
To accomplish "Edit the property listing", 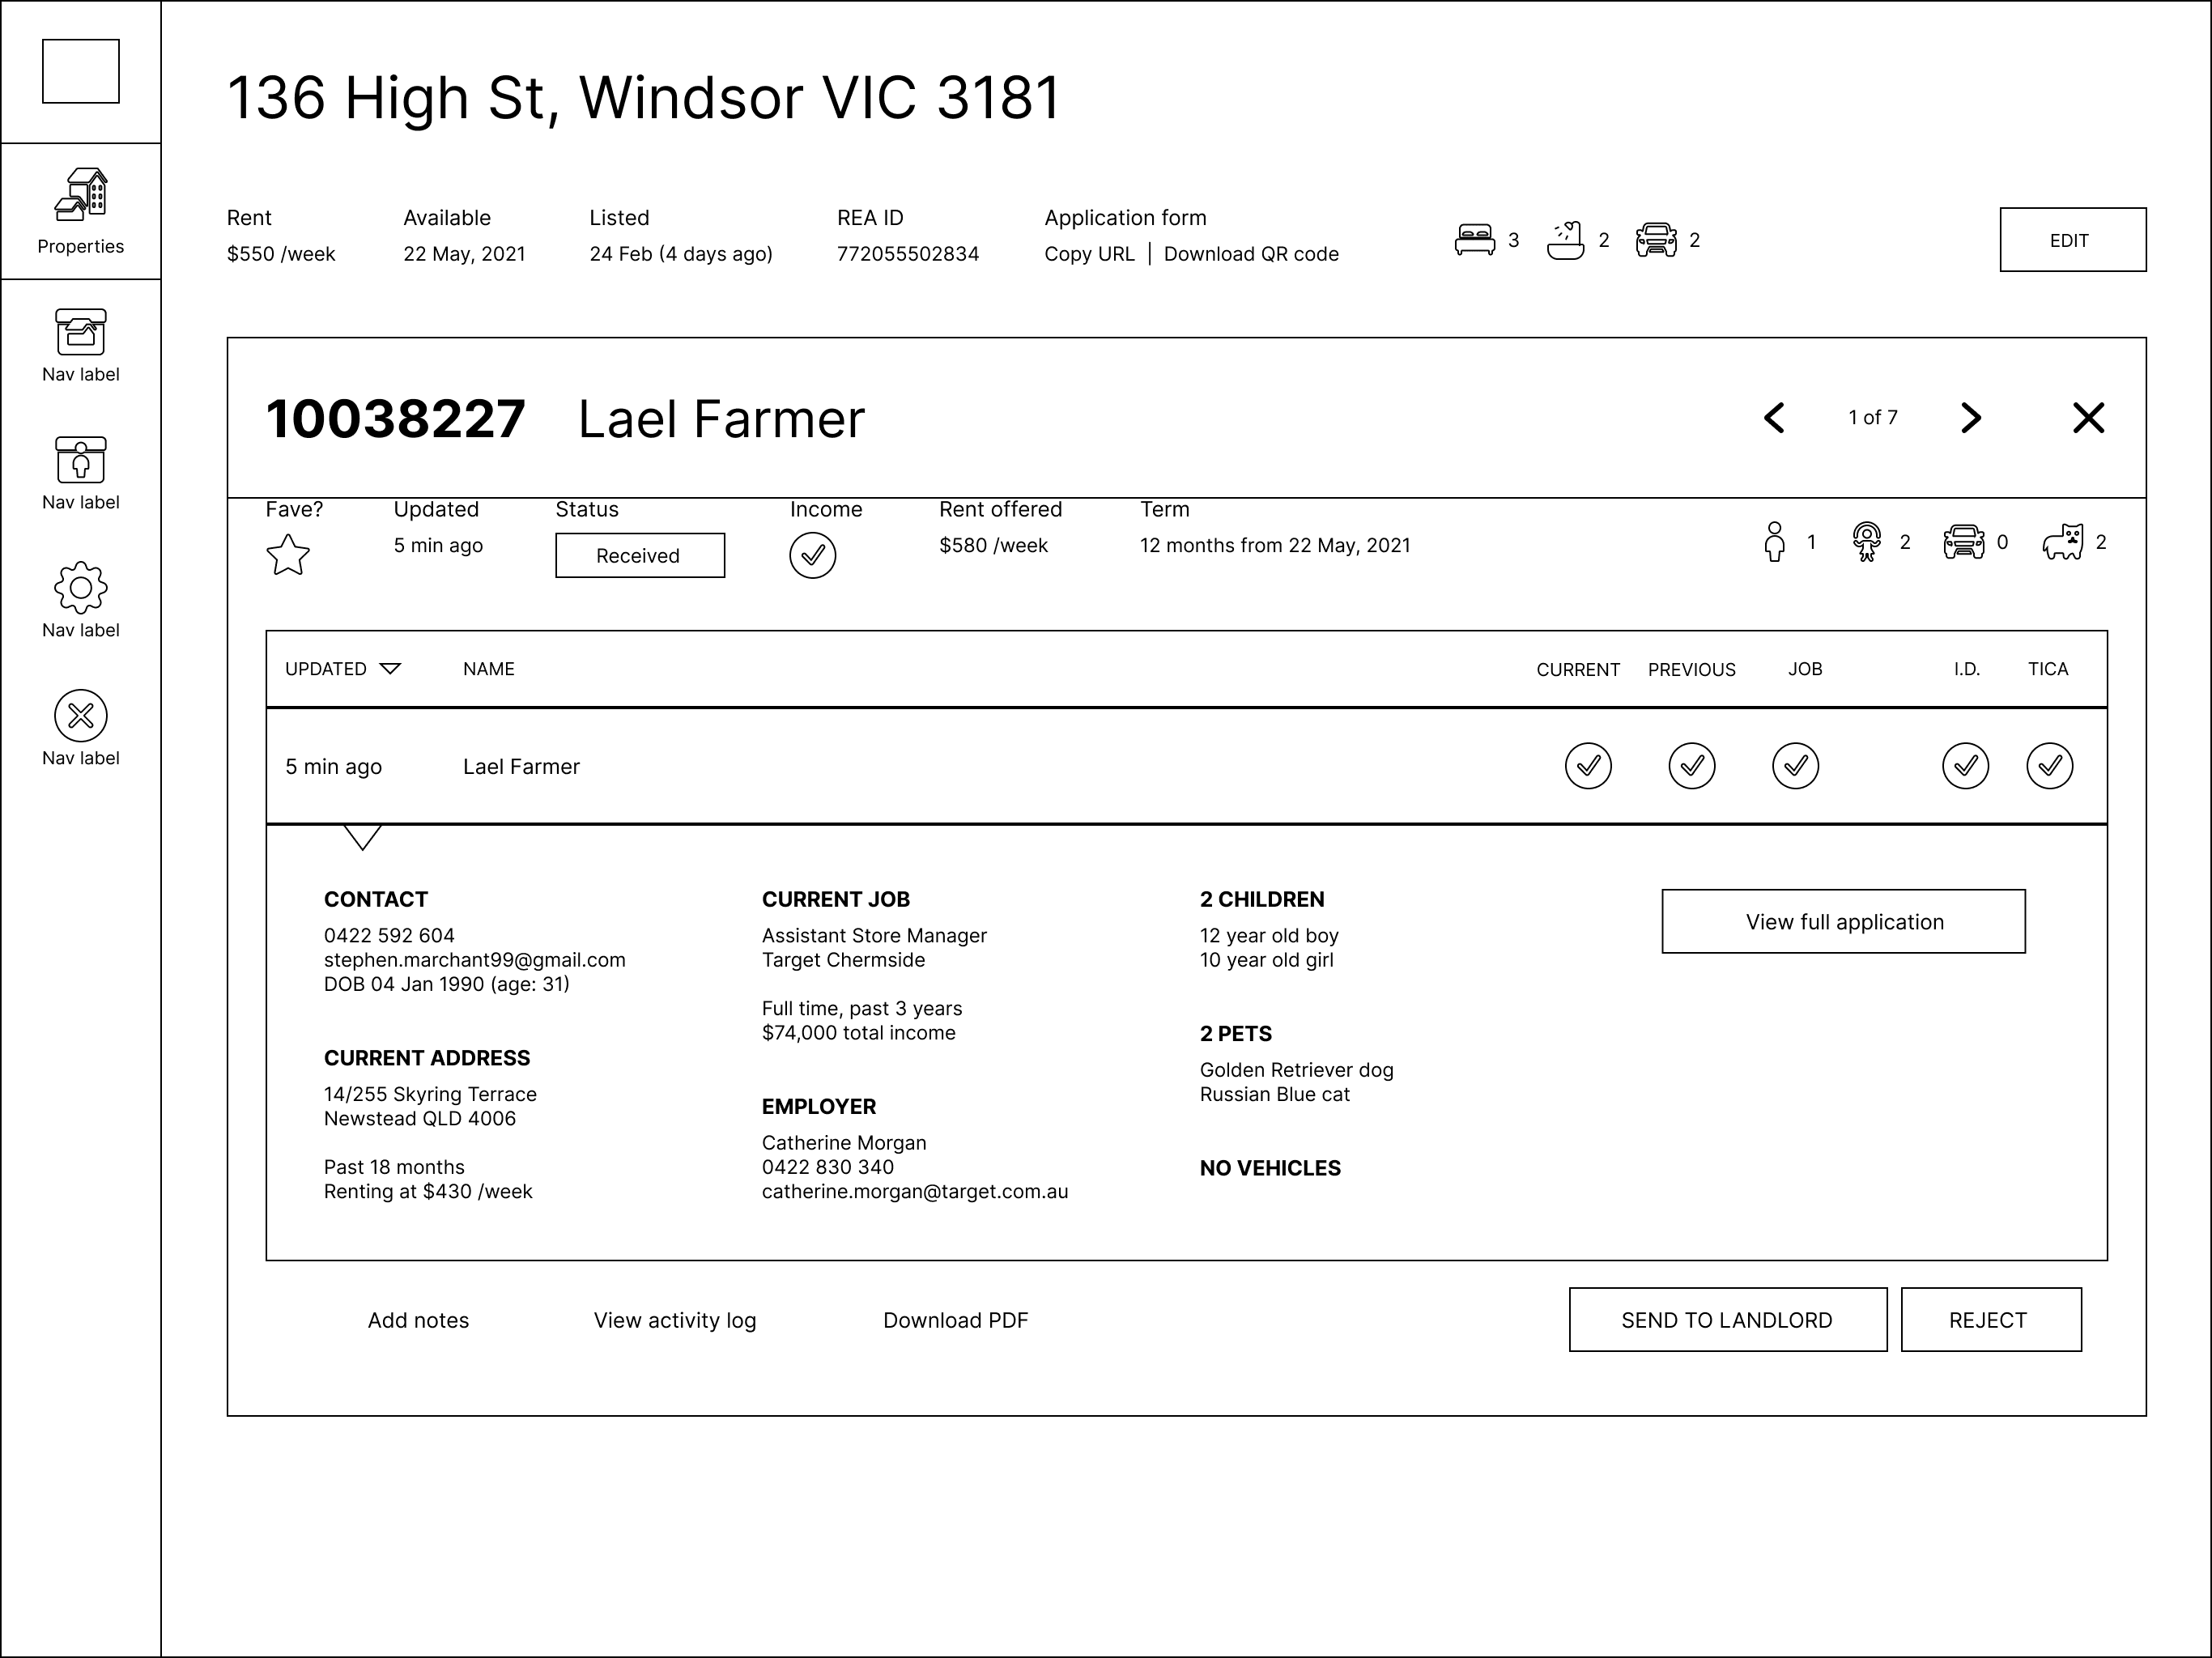I will 2072,240.
